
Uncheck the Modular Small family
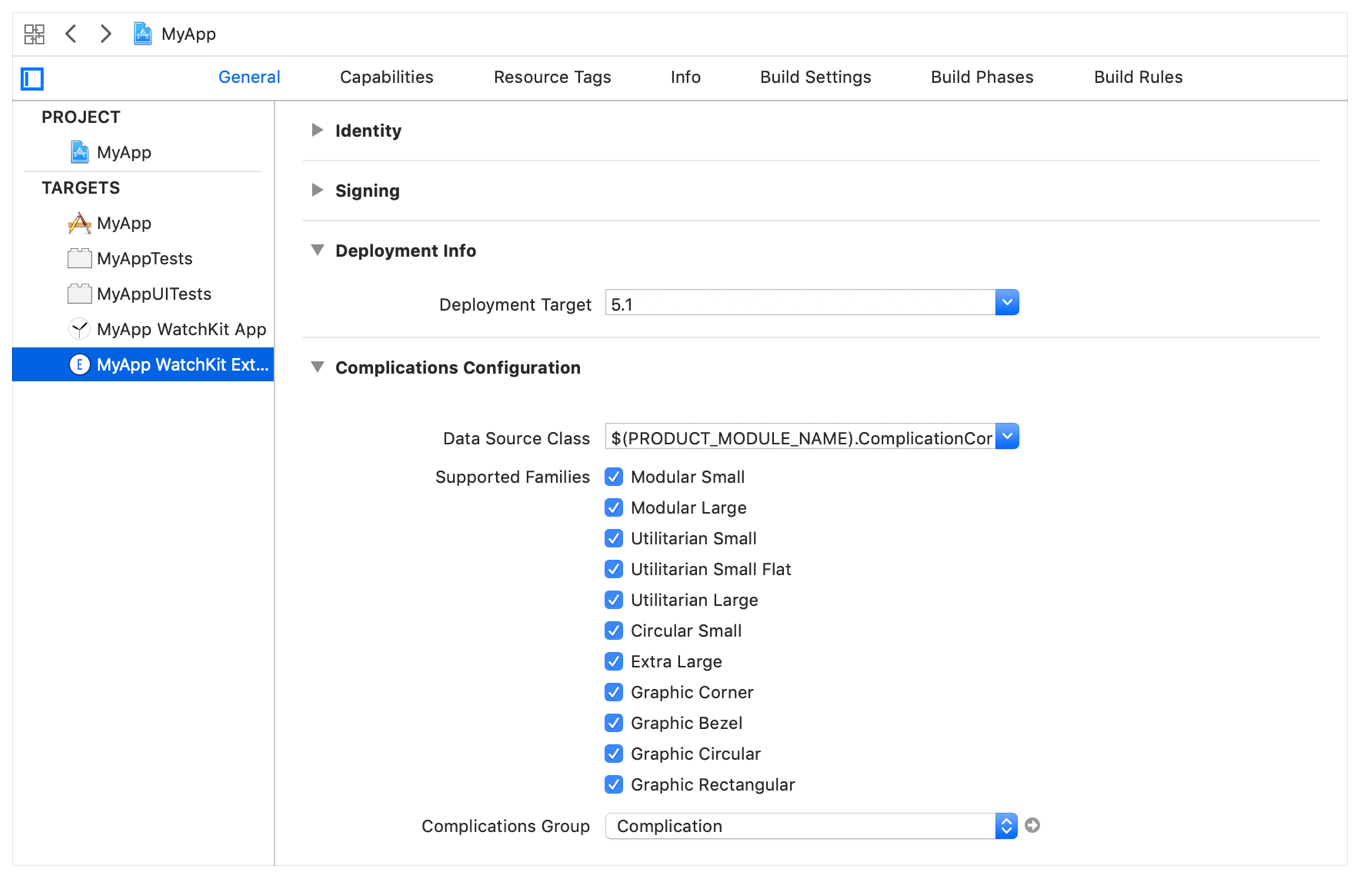click(614, 477)
